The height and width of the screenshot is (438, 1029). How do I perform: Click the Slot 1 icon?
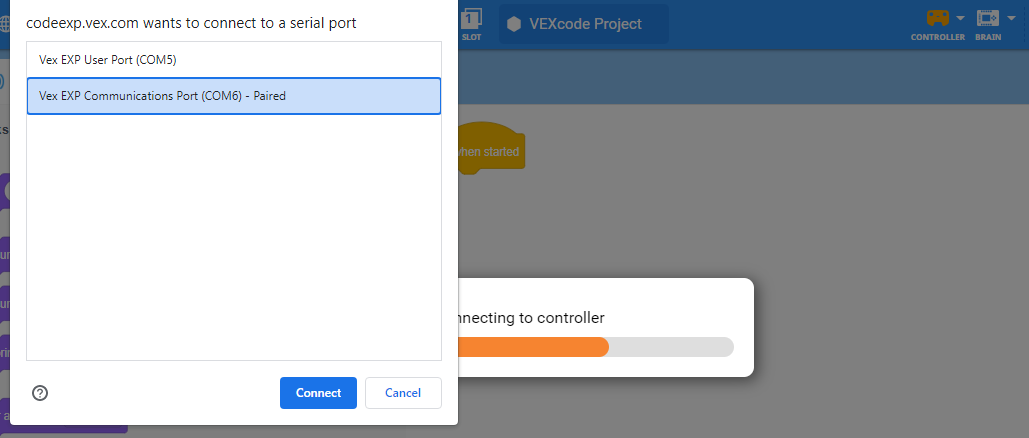click(472, 18)
